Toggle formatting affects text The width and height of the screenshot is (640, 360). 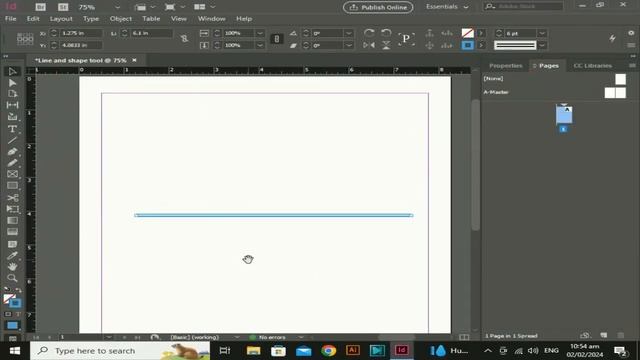tap(18, 314)
